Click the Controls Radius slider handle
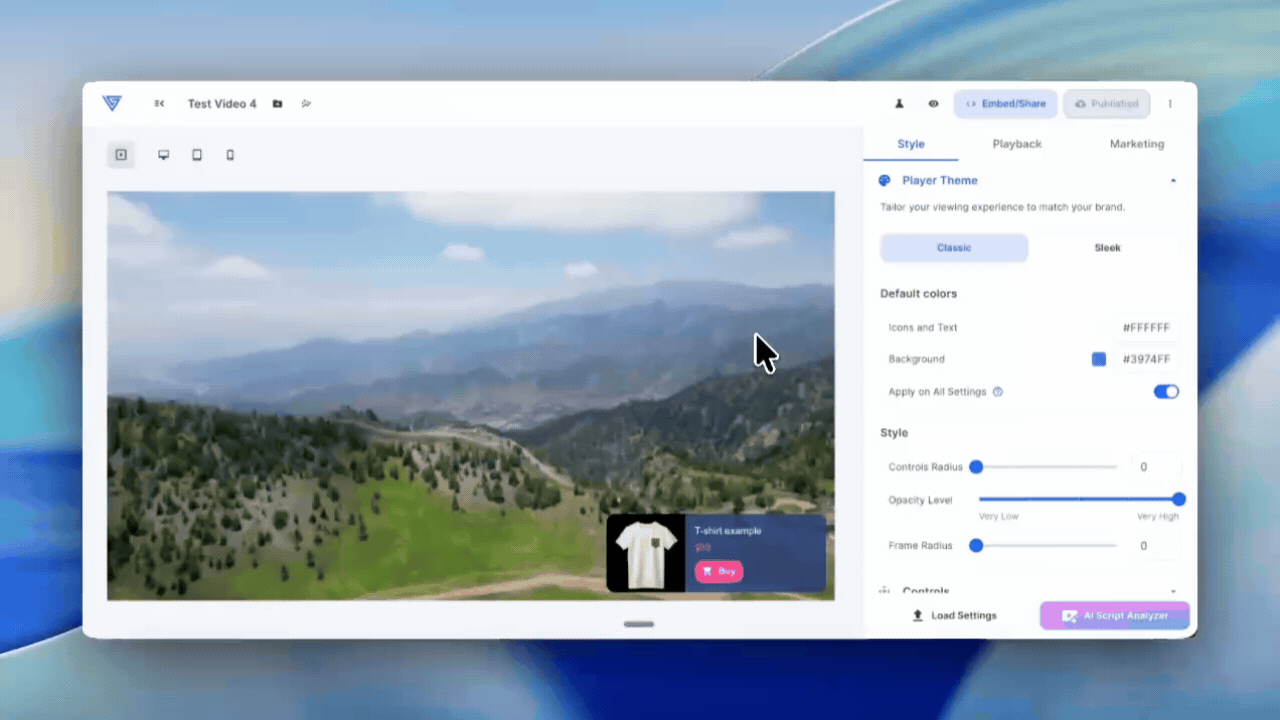 [x=976, y=467]
